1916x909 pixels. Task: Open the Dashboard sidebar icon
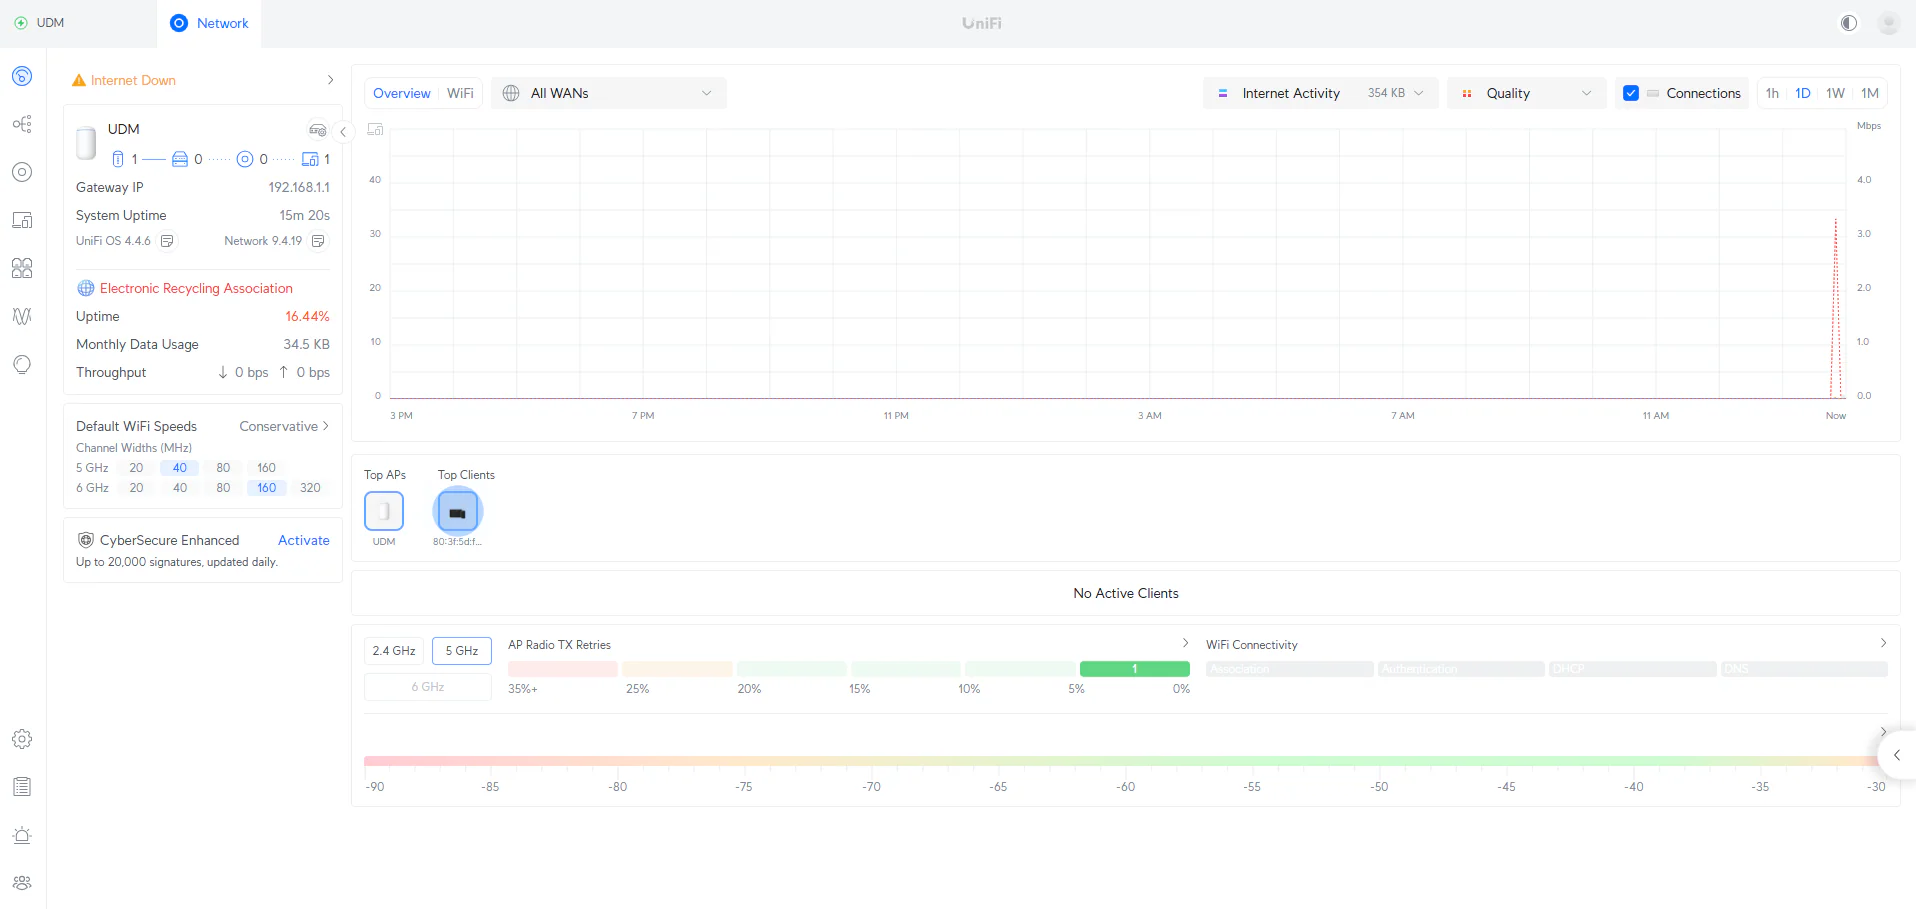coord(22,76)
